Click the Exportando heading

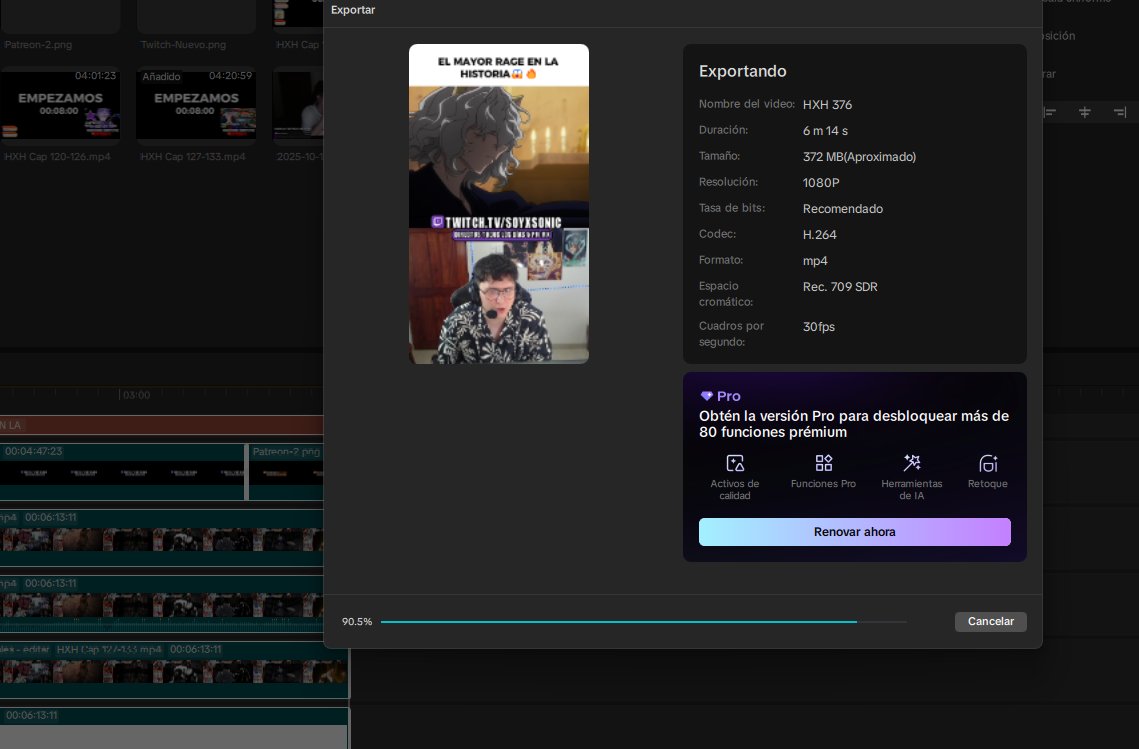[x=742, y=71]
